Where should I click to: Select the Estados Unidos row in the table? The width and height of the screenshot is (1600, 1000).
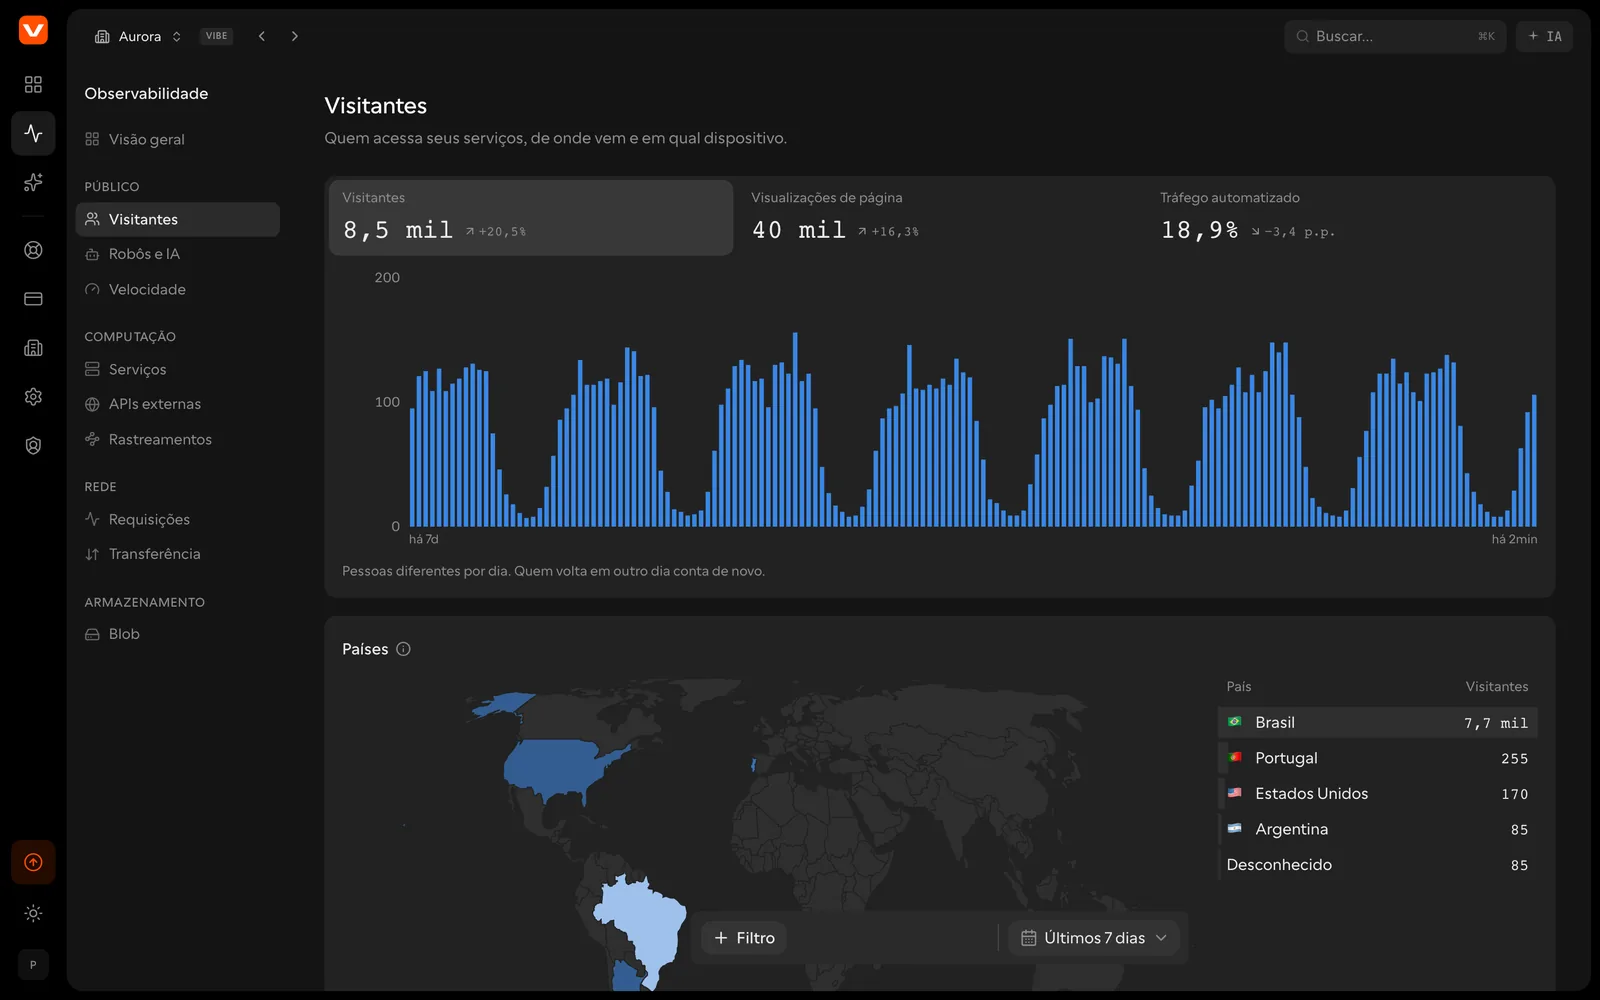[x=1377, y=793]
